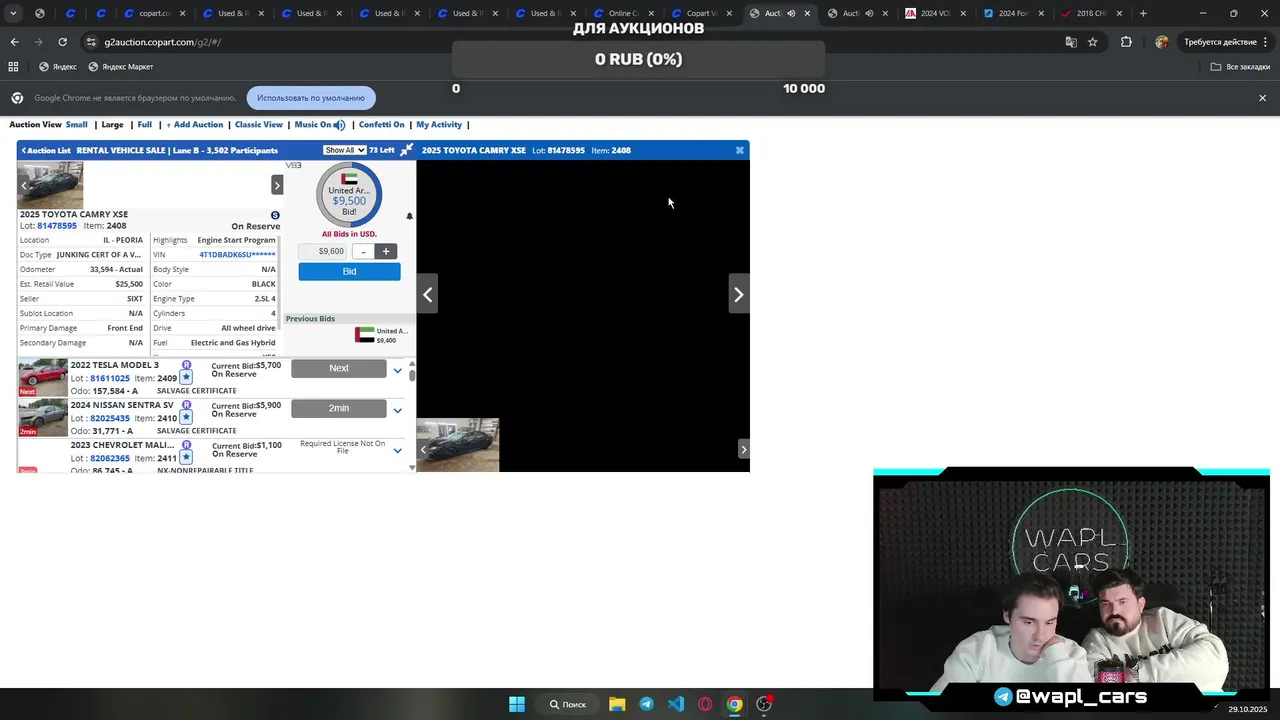The width and height of the screenshot is (1280, 720).
Task: Increase the bid with plus button
Action: tap(386, 251)
